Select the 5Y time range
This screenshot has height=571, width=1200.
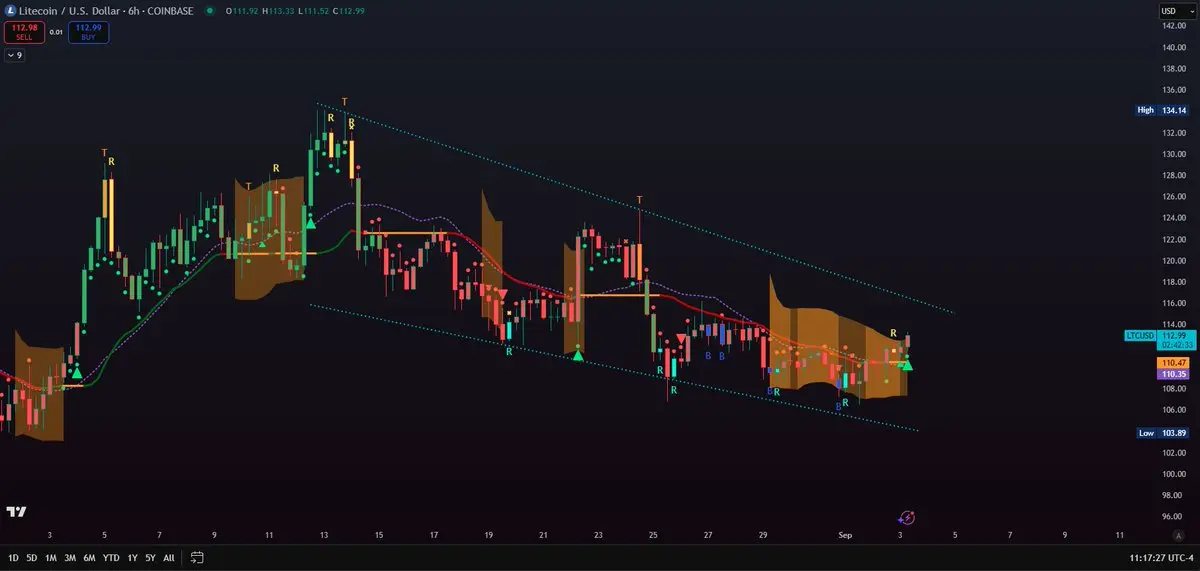click(150, 557)
